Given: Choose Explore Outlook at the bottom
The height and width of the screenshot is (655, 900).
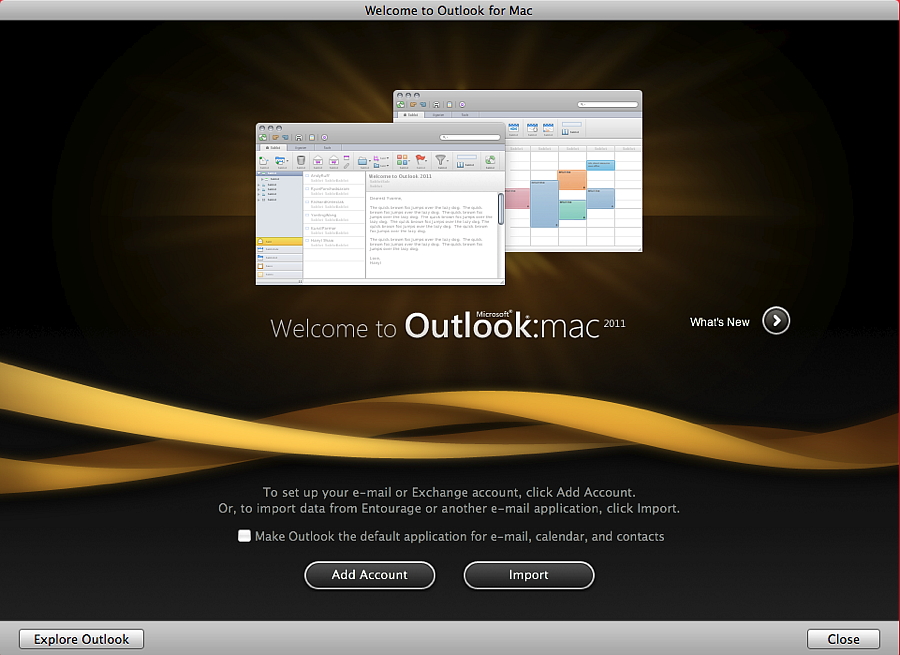Looking at the screenshot, I should tap(82, 639).
